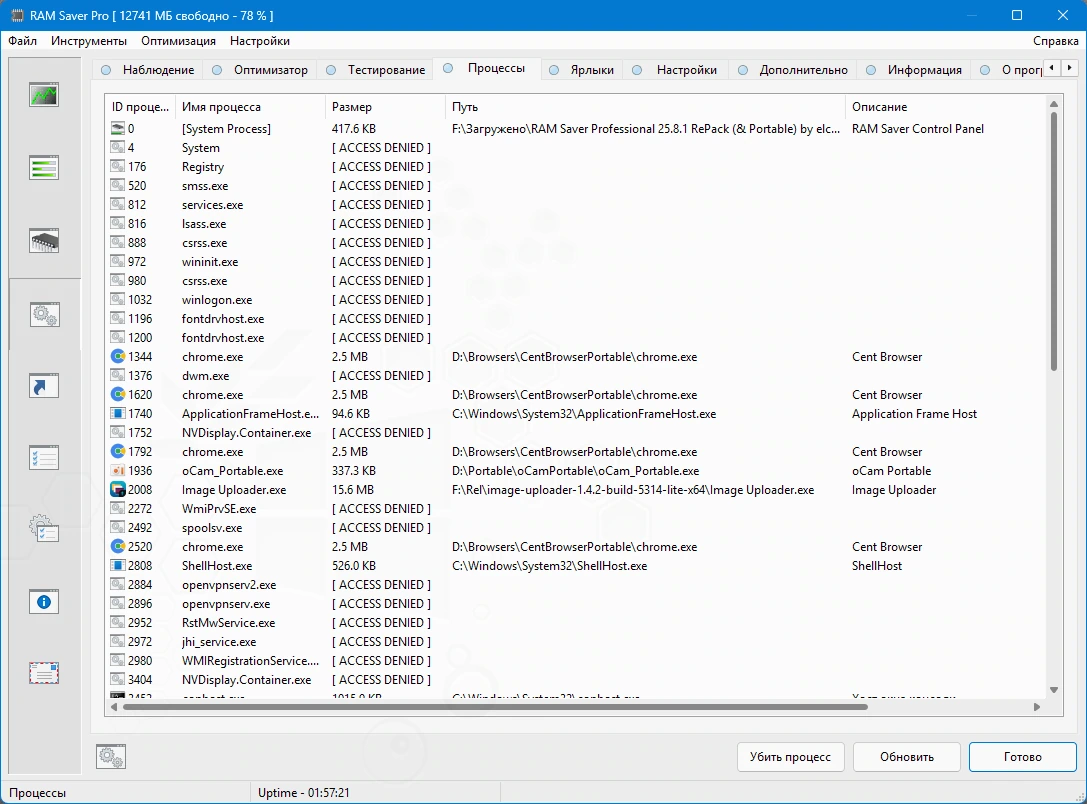Click the chrome.exe icon for PID 1344

coord(118,356)
